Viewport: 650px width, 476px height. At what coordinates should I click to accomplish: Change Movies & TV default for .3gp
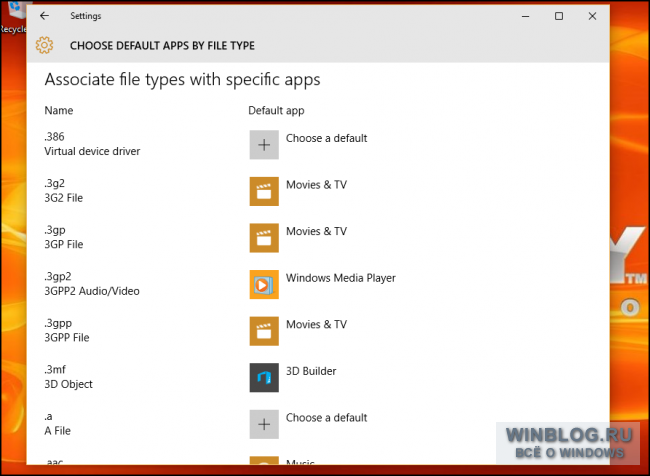(x=316, y=231)
